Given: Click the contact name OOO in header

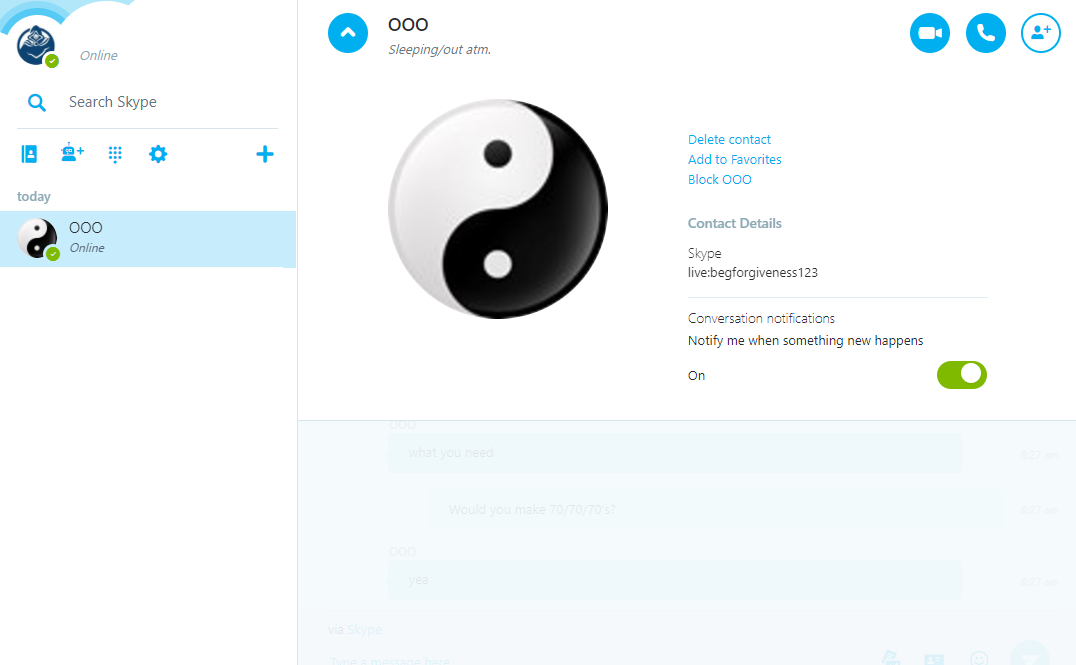Looking at the screenshot, I should (x=408, y=25).
